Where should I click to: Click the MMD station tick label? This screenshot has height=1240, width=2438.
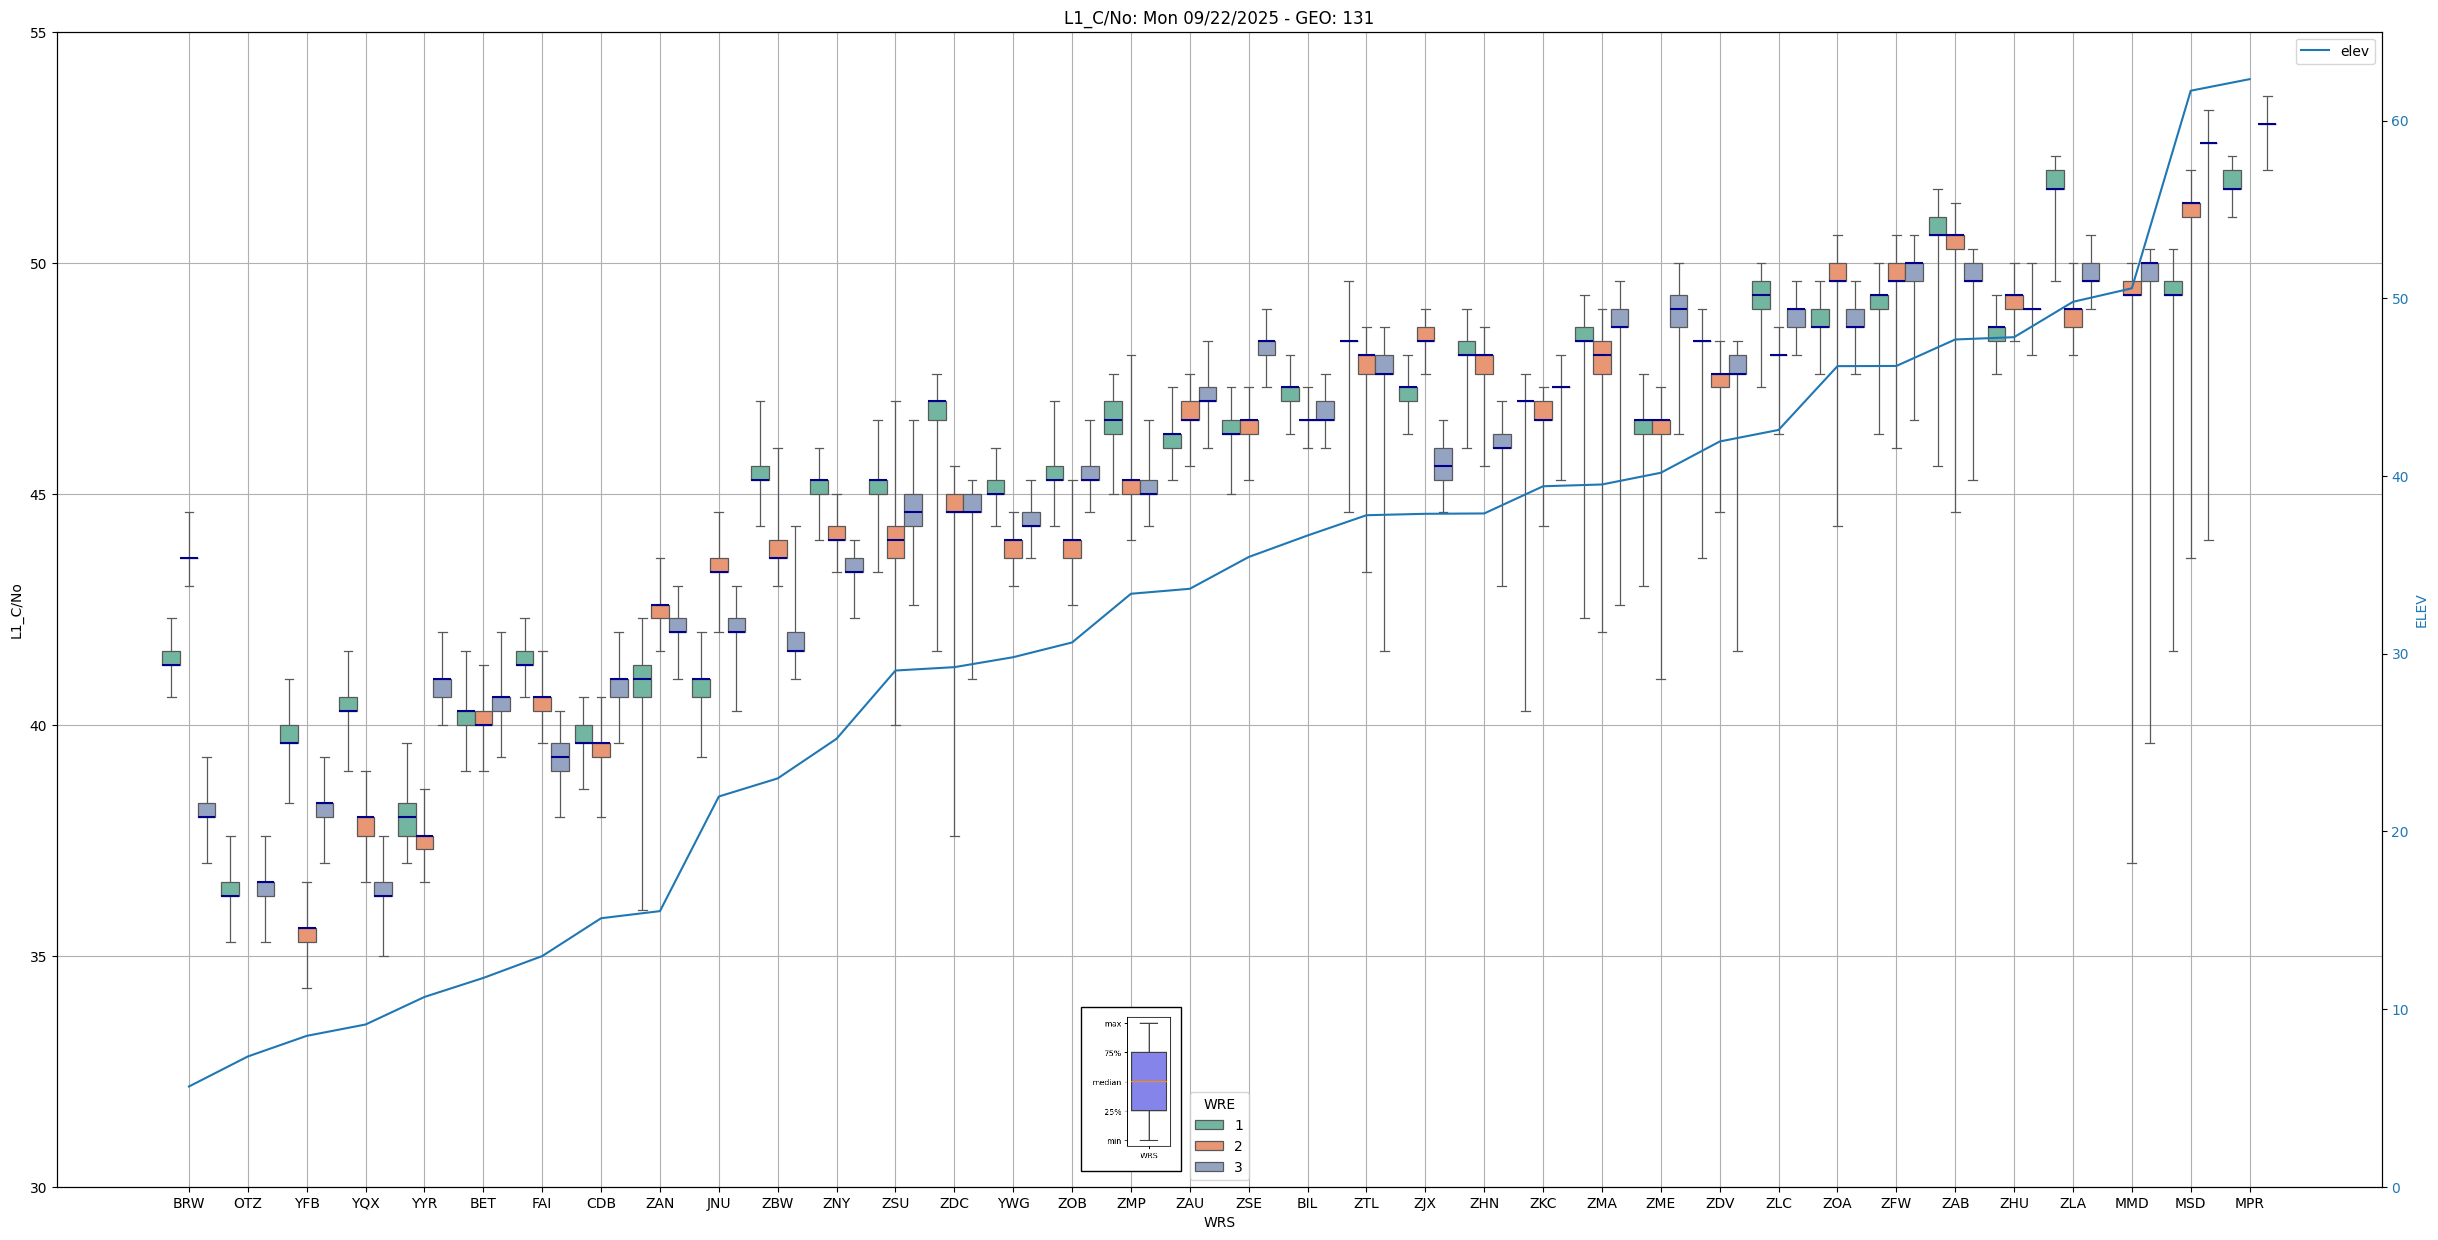pyautogui.click(x=2131, y=1203)
